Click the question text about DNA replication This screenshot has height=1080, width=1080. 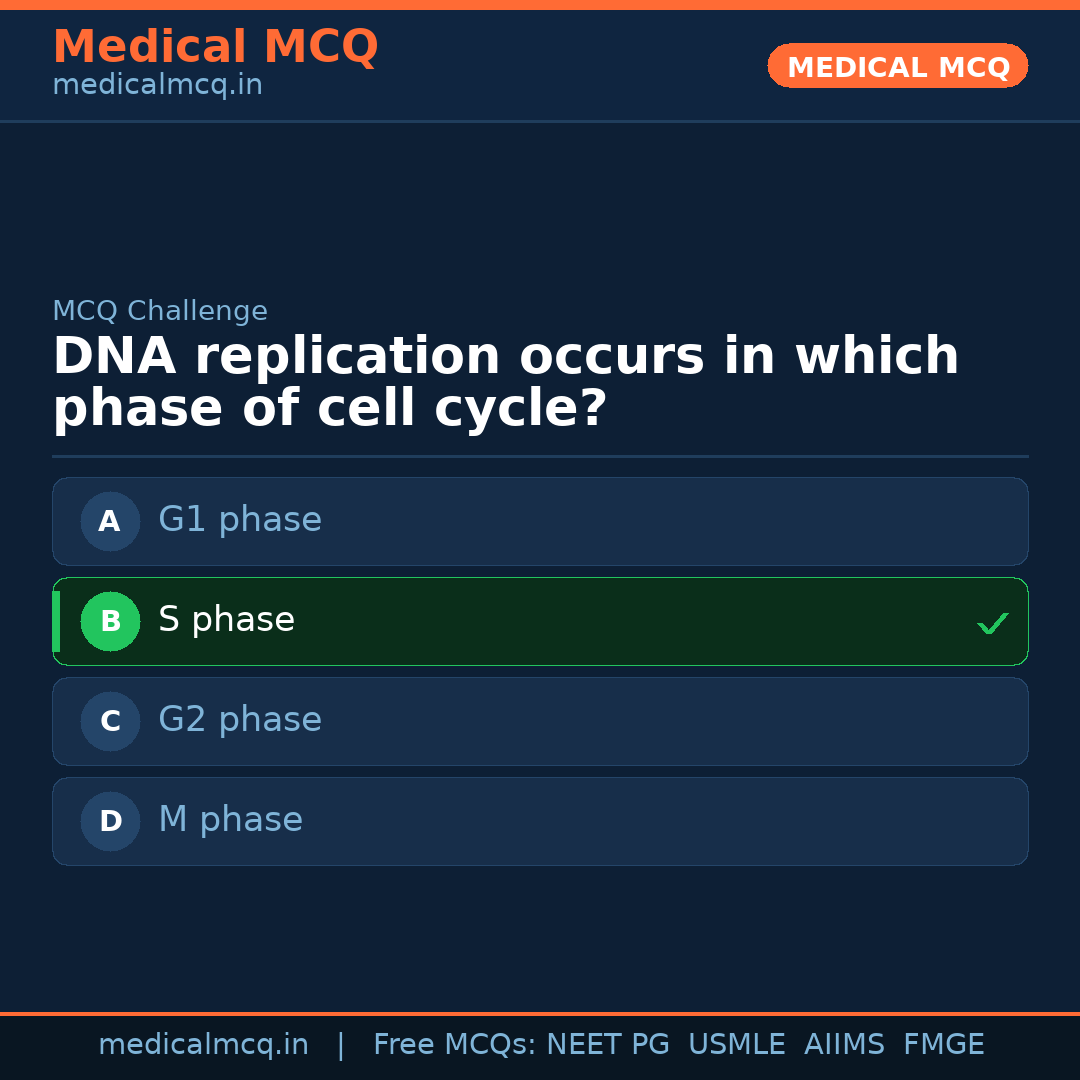click(x=505, y=380)
